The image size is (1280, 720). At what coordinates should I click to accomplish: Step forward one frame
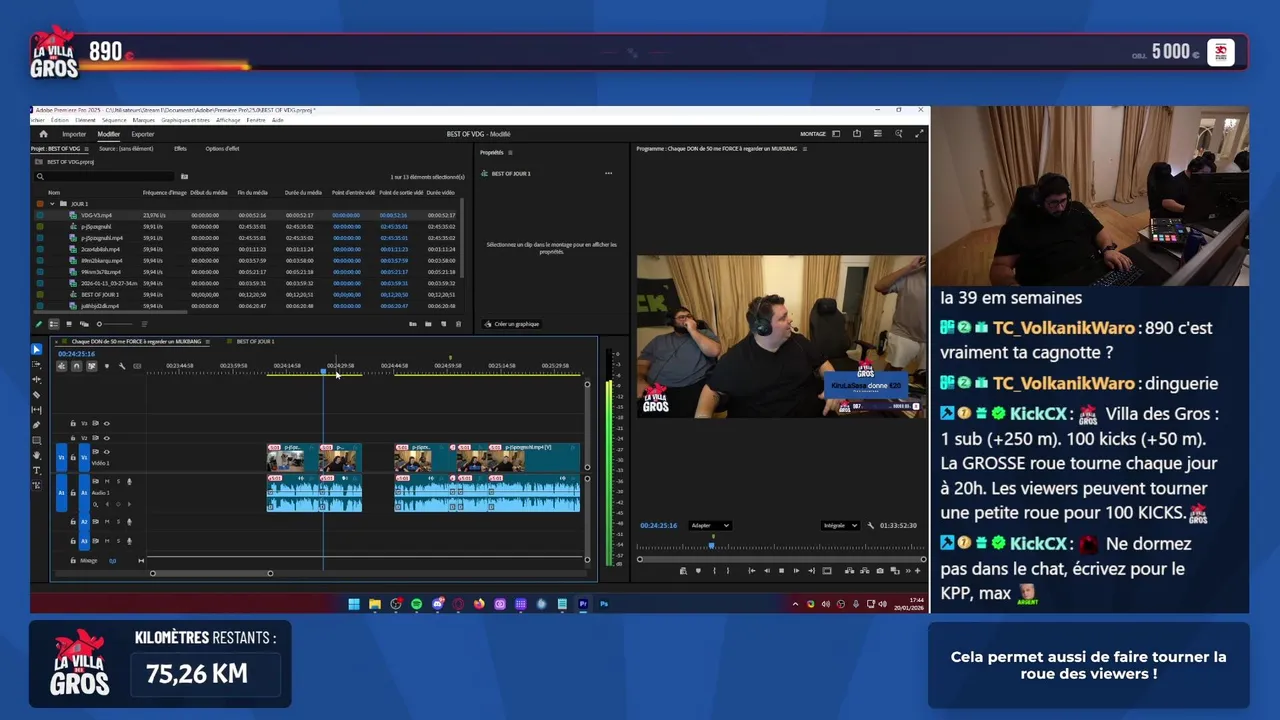tap(796, 571)
